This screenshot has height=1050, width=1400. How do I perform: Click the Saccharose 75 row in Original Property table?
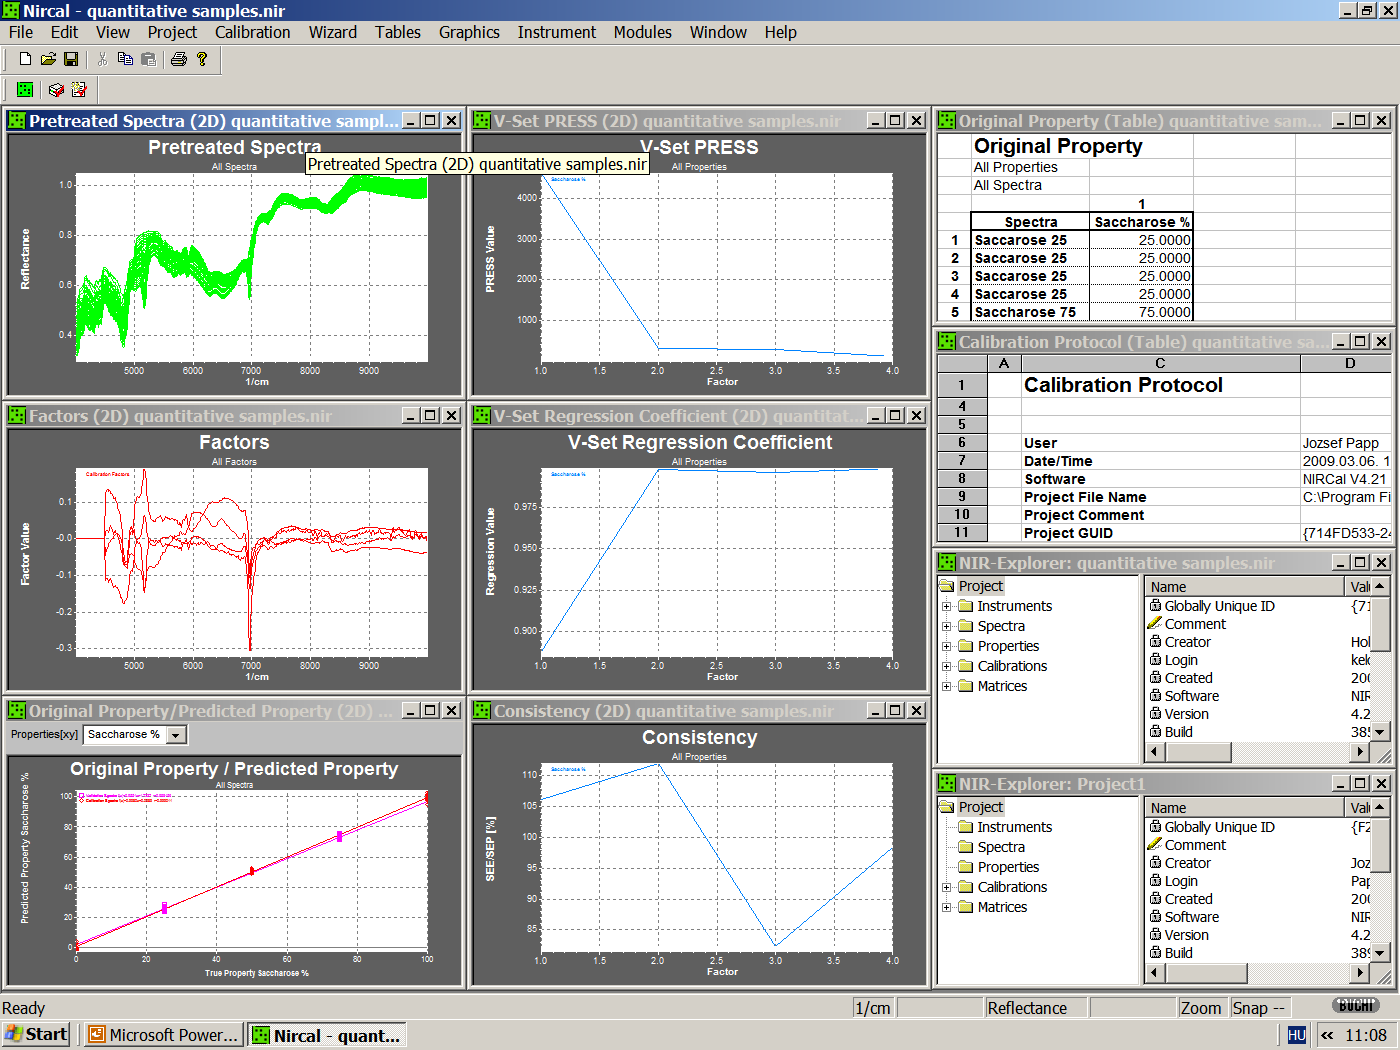point(1082,312)
